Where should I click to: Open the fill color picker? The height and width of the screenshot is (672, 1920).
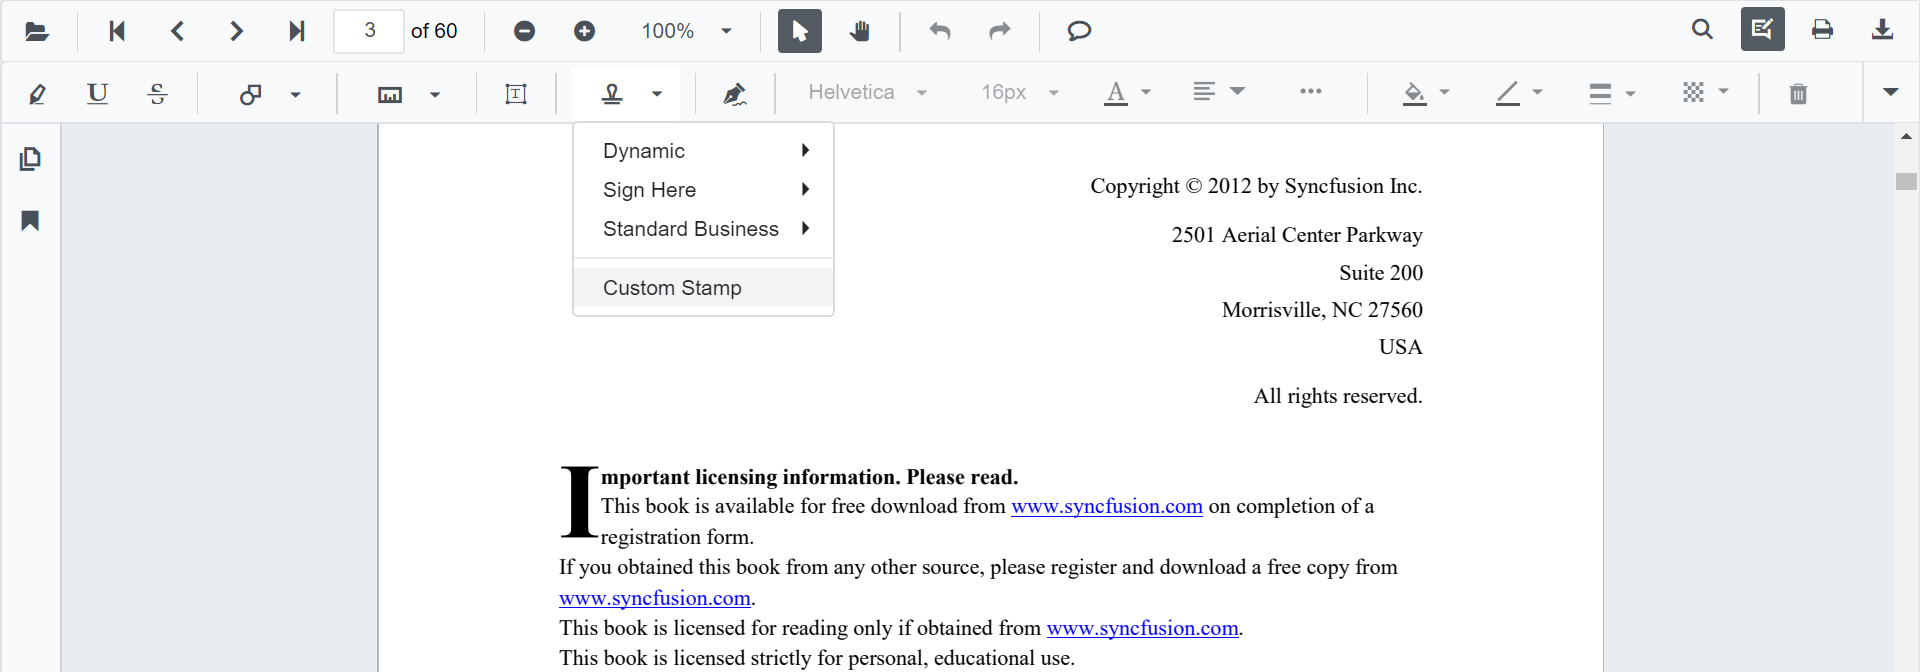(x=1426, y=93)
